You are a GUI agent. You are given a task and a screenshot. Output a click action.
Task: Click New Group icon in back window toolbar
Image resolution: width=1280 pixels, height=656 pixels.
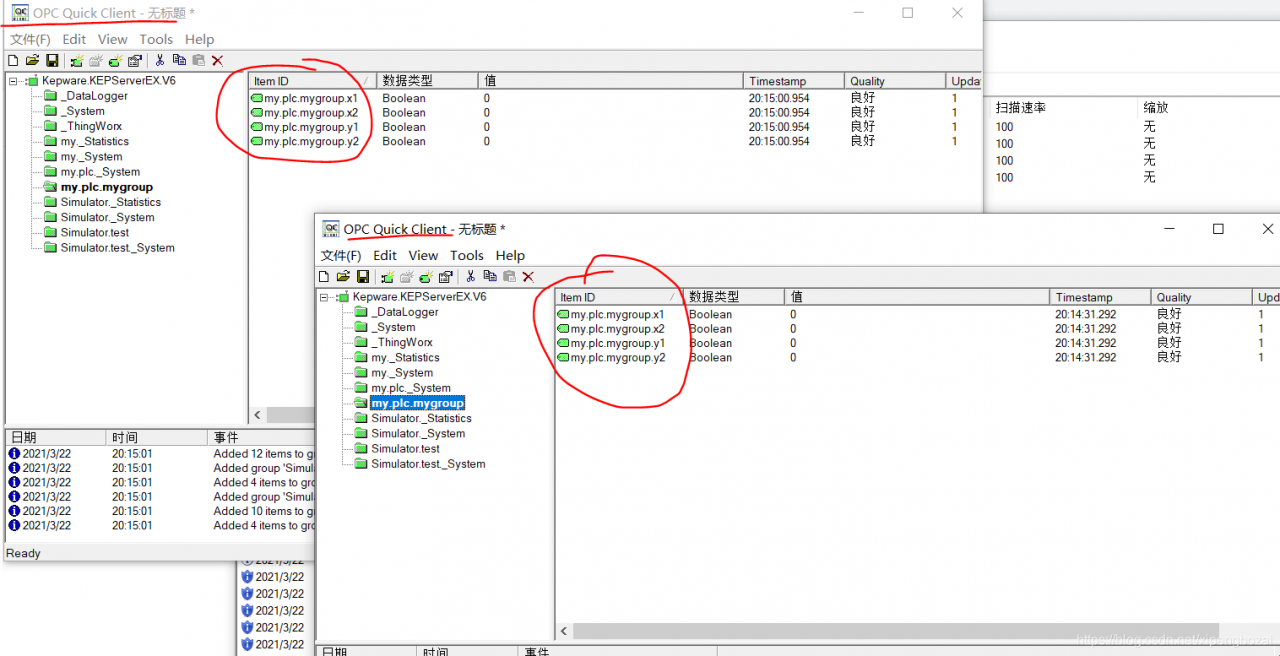(96, 61)
